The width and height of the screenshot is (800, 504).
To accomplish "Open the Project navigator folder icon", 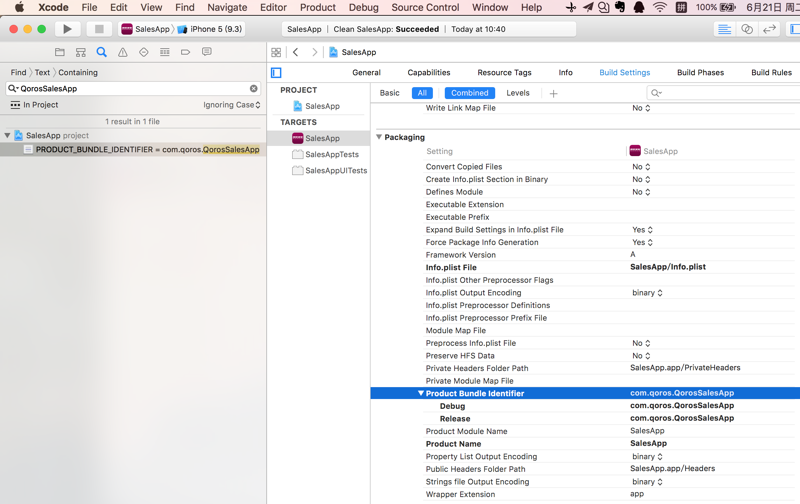I will point(60,52).
